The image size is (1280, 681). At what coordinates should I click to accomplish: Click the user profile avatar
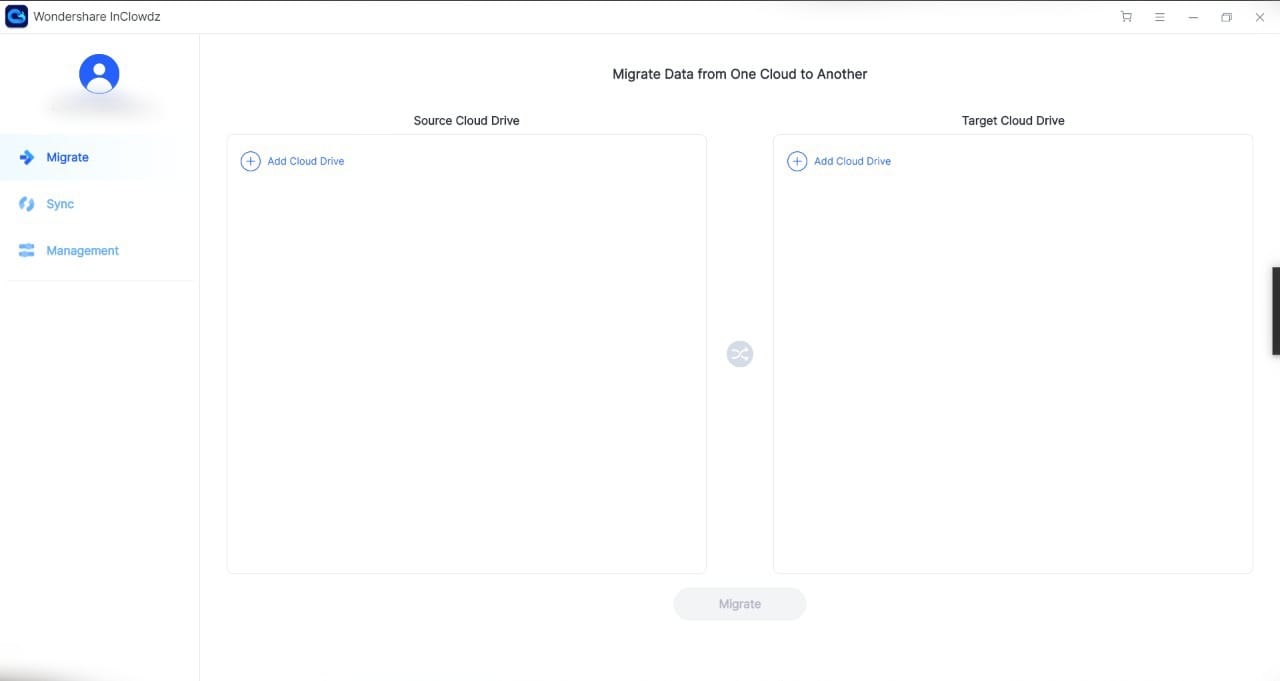point(99,74)
